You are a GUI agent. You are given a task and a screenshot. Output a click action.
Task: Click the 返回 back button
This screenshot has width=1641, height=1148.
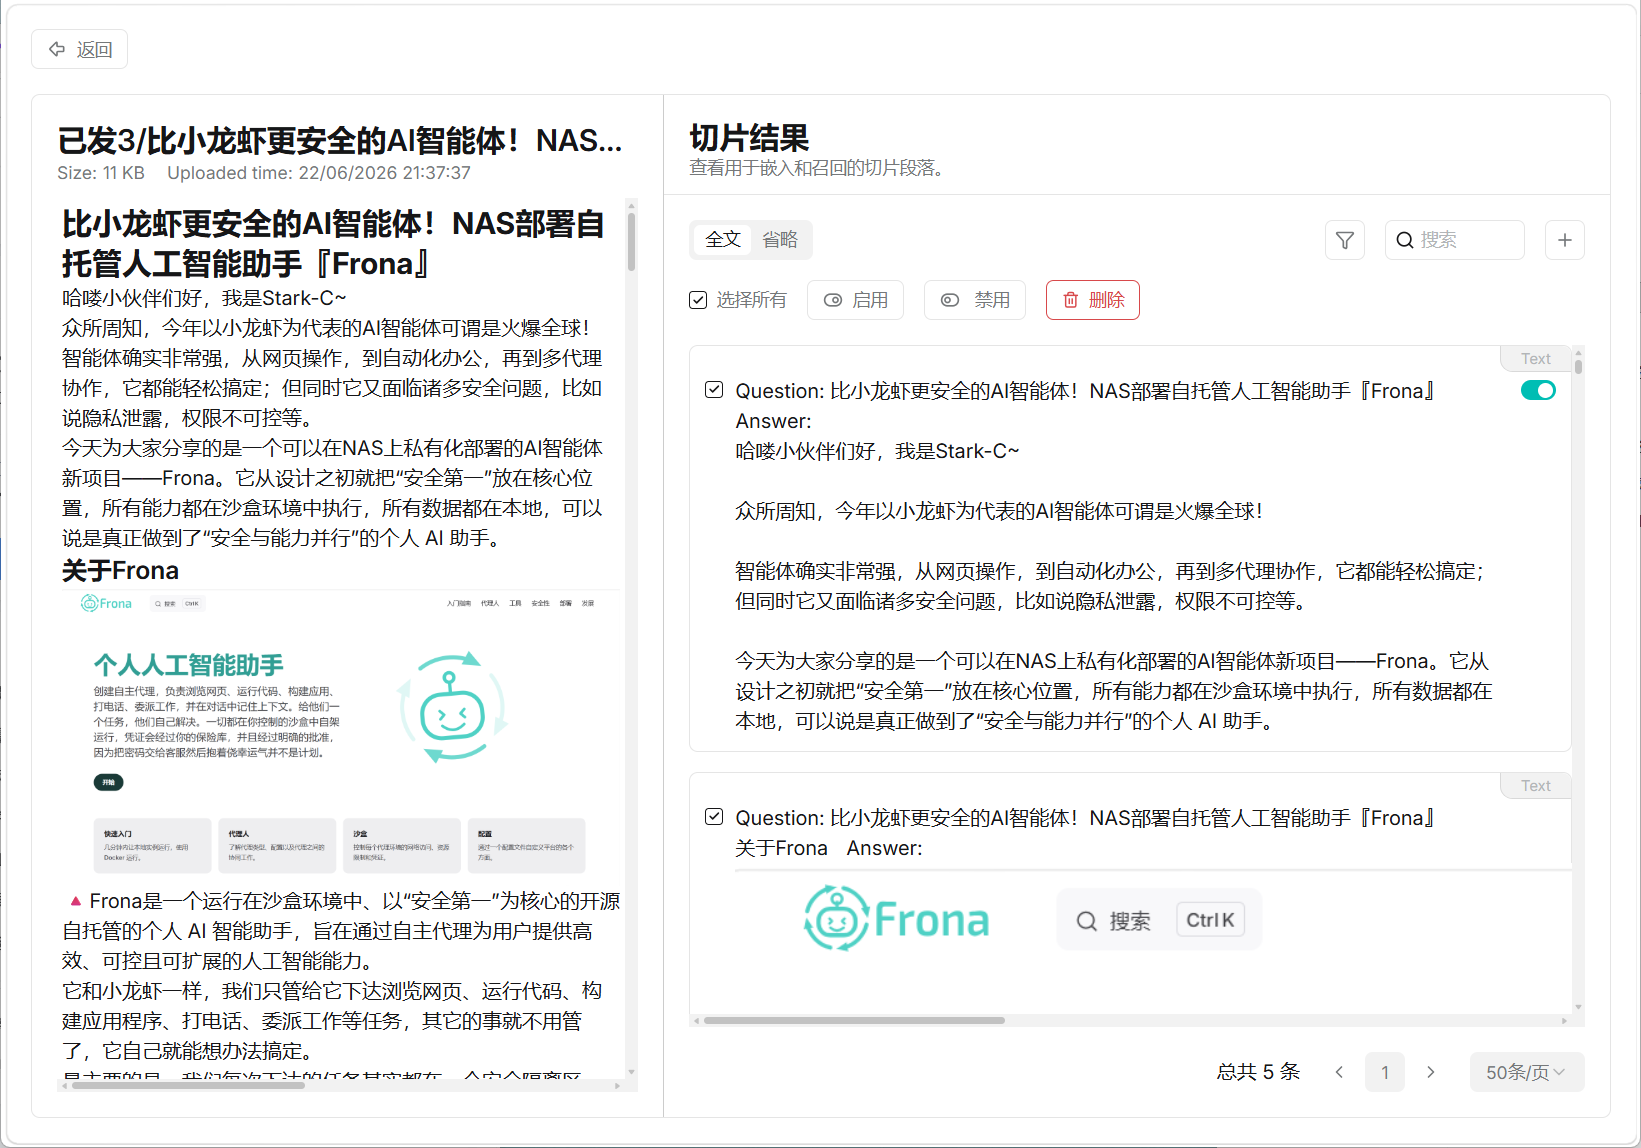[79, 49]
